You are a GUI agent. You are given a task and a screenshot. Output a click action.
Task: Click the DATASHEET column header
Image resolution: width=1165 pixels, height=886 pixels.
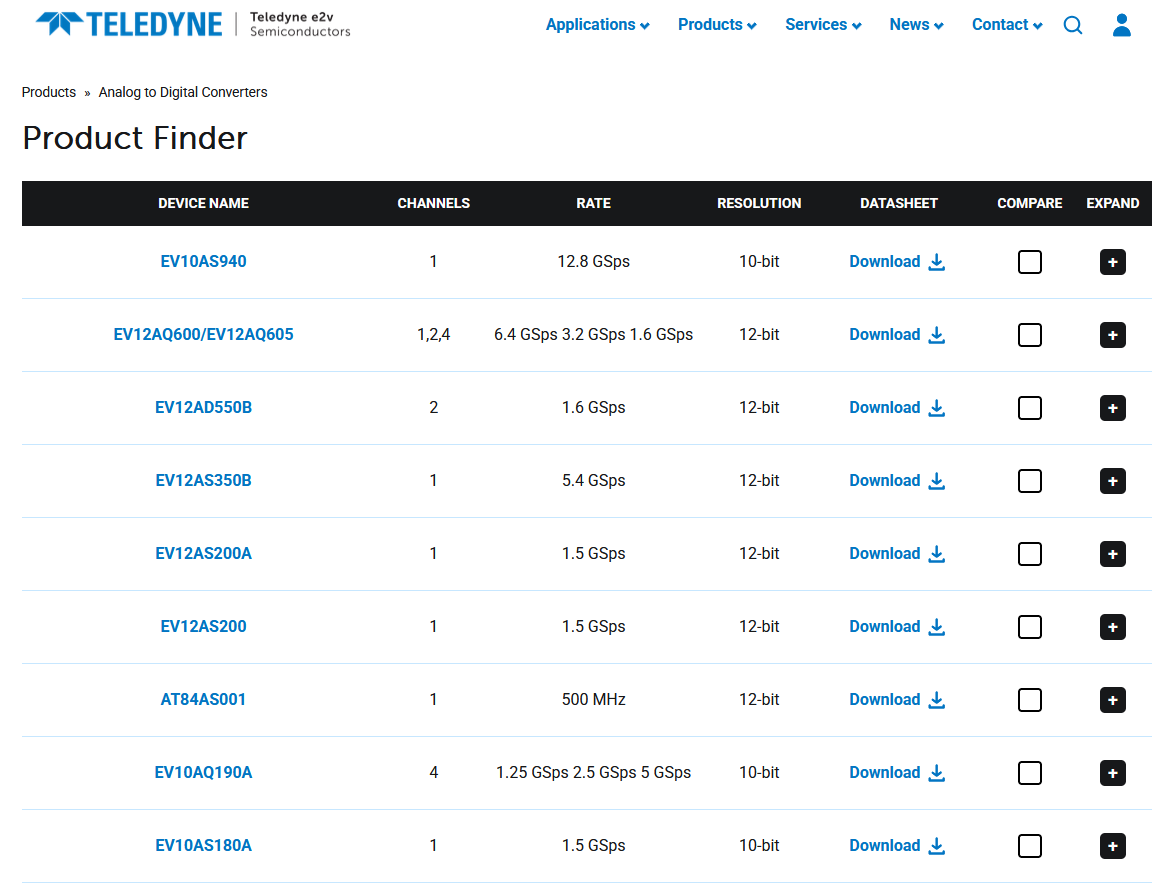[899, 203]
